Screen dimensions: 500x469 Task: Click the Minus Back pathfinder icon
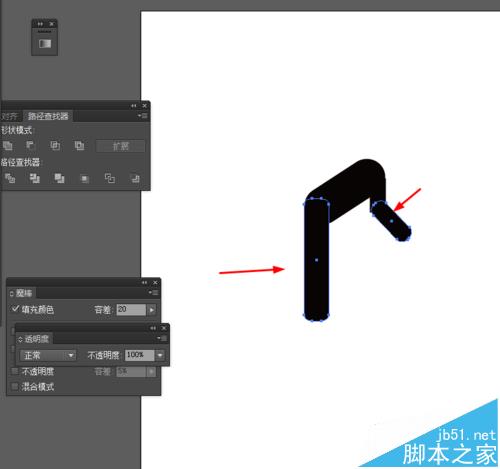[x=135, y=178]
